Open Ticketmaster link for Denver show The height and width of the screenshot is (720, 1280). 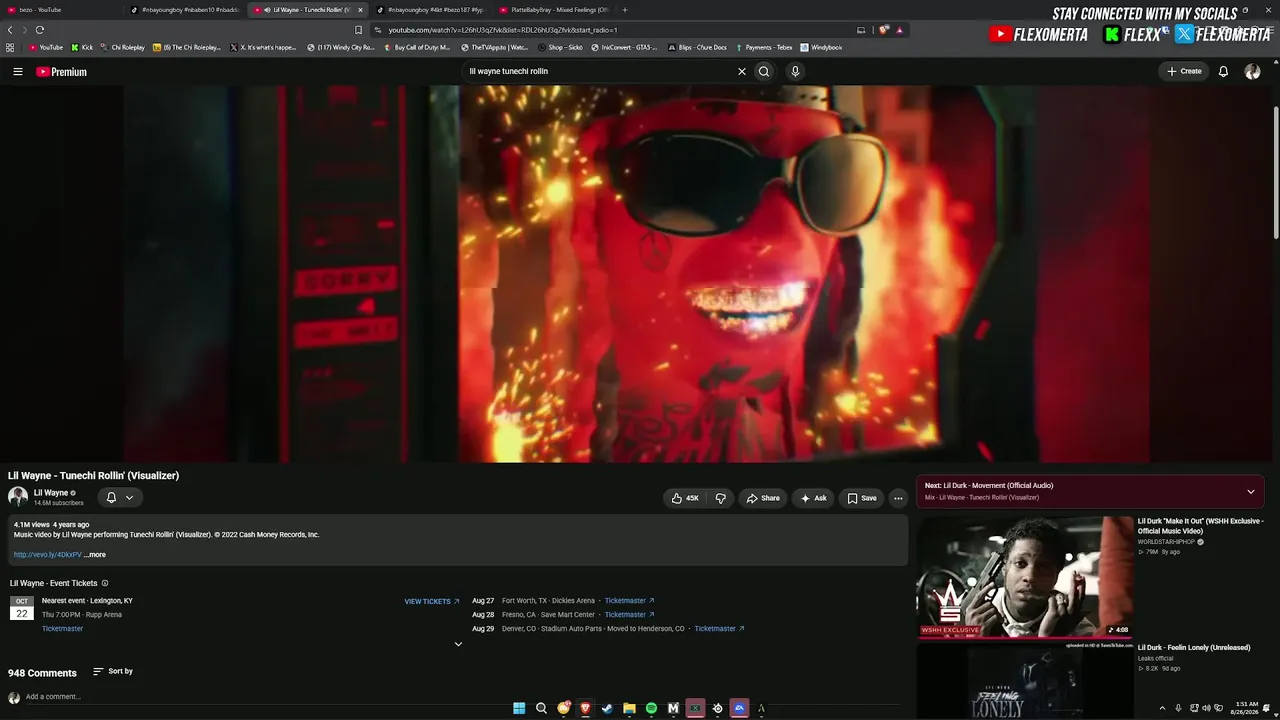[x=719, y=629]
